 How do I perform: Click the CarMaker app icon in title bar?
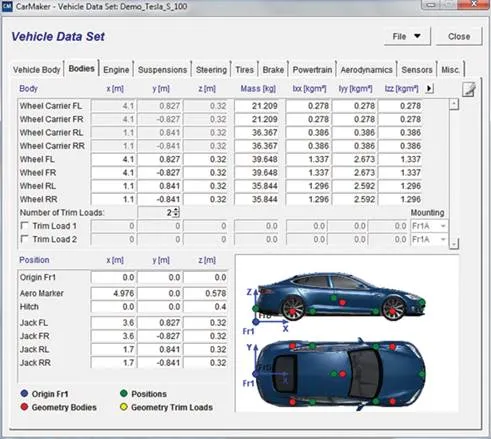click(x=6, y=6)
